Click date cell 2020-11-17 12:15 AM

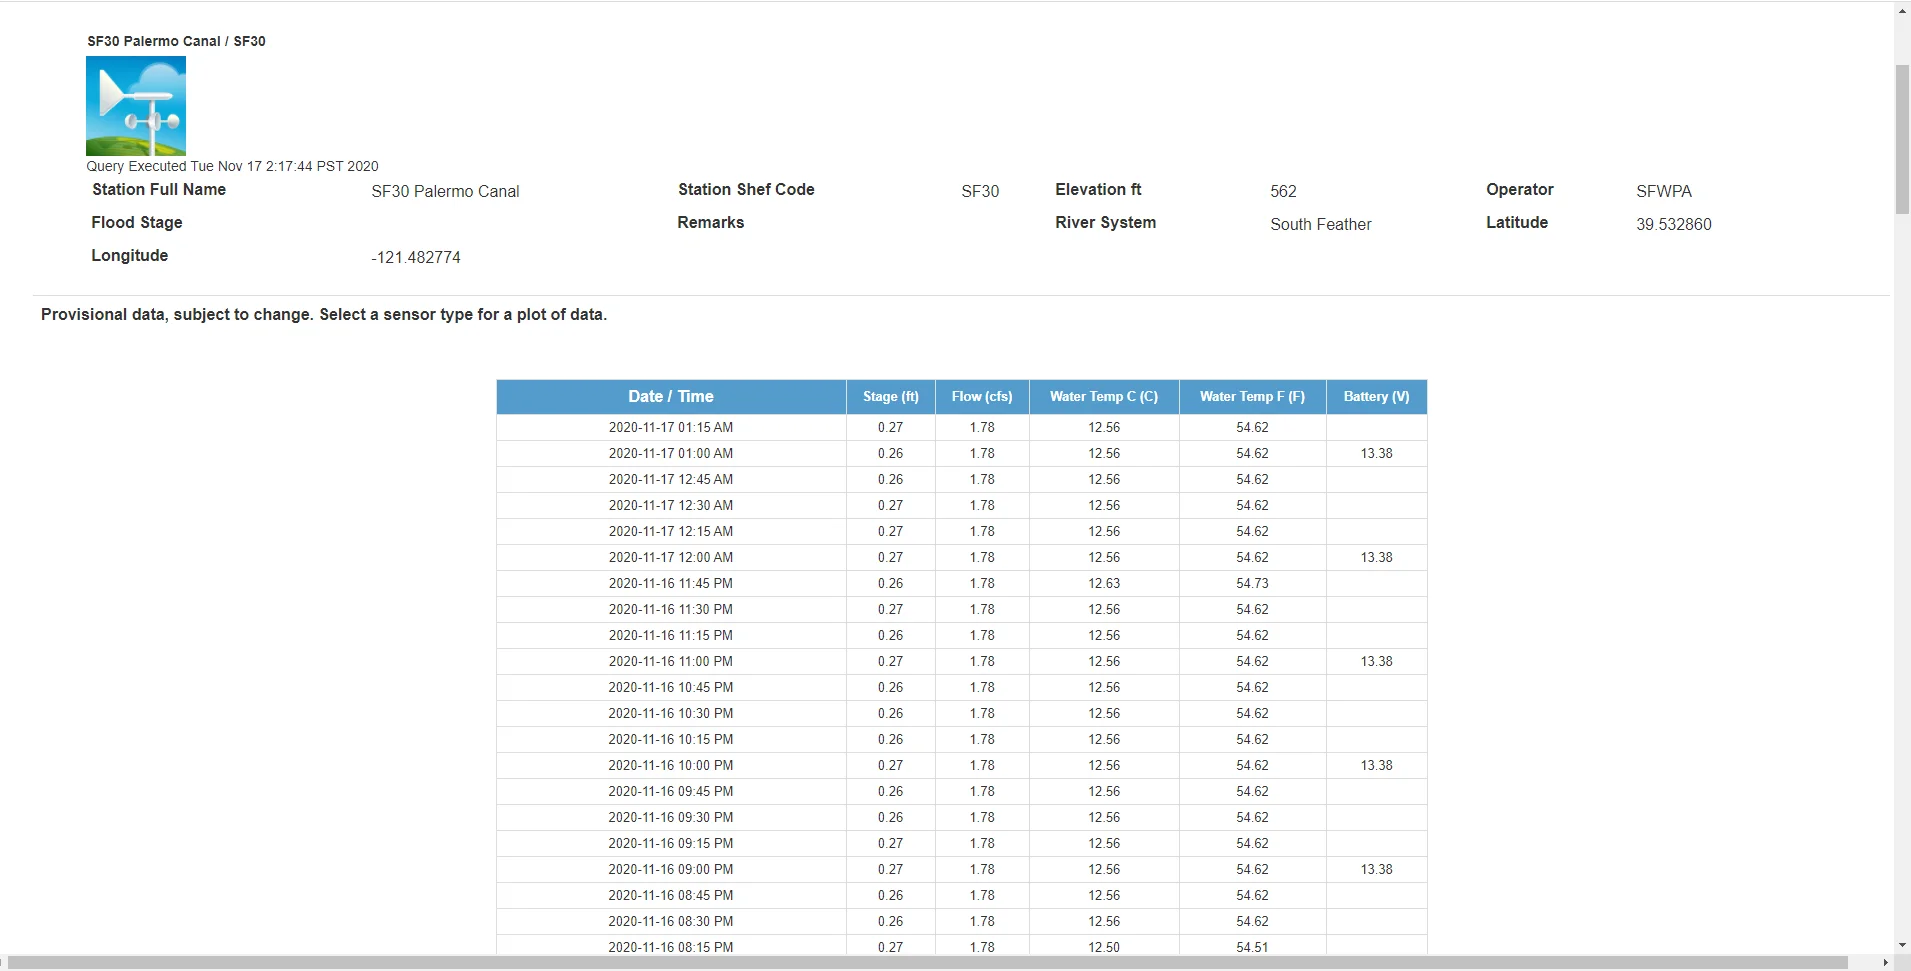point(671,531)
